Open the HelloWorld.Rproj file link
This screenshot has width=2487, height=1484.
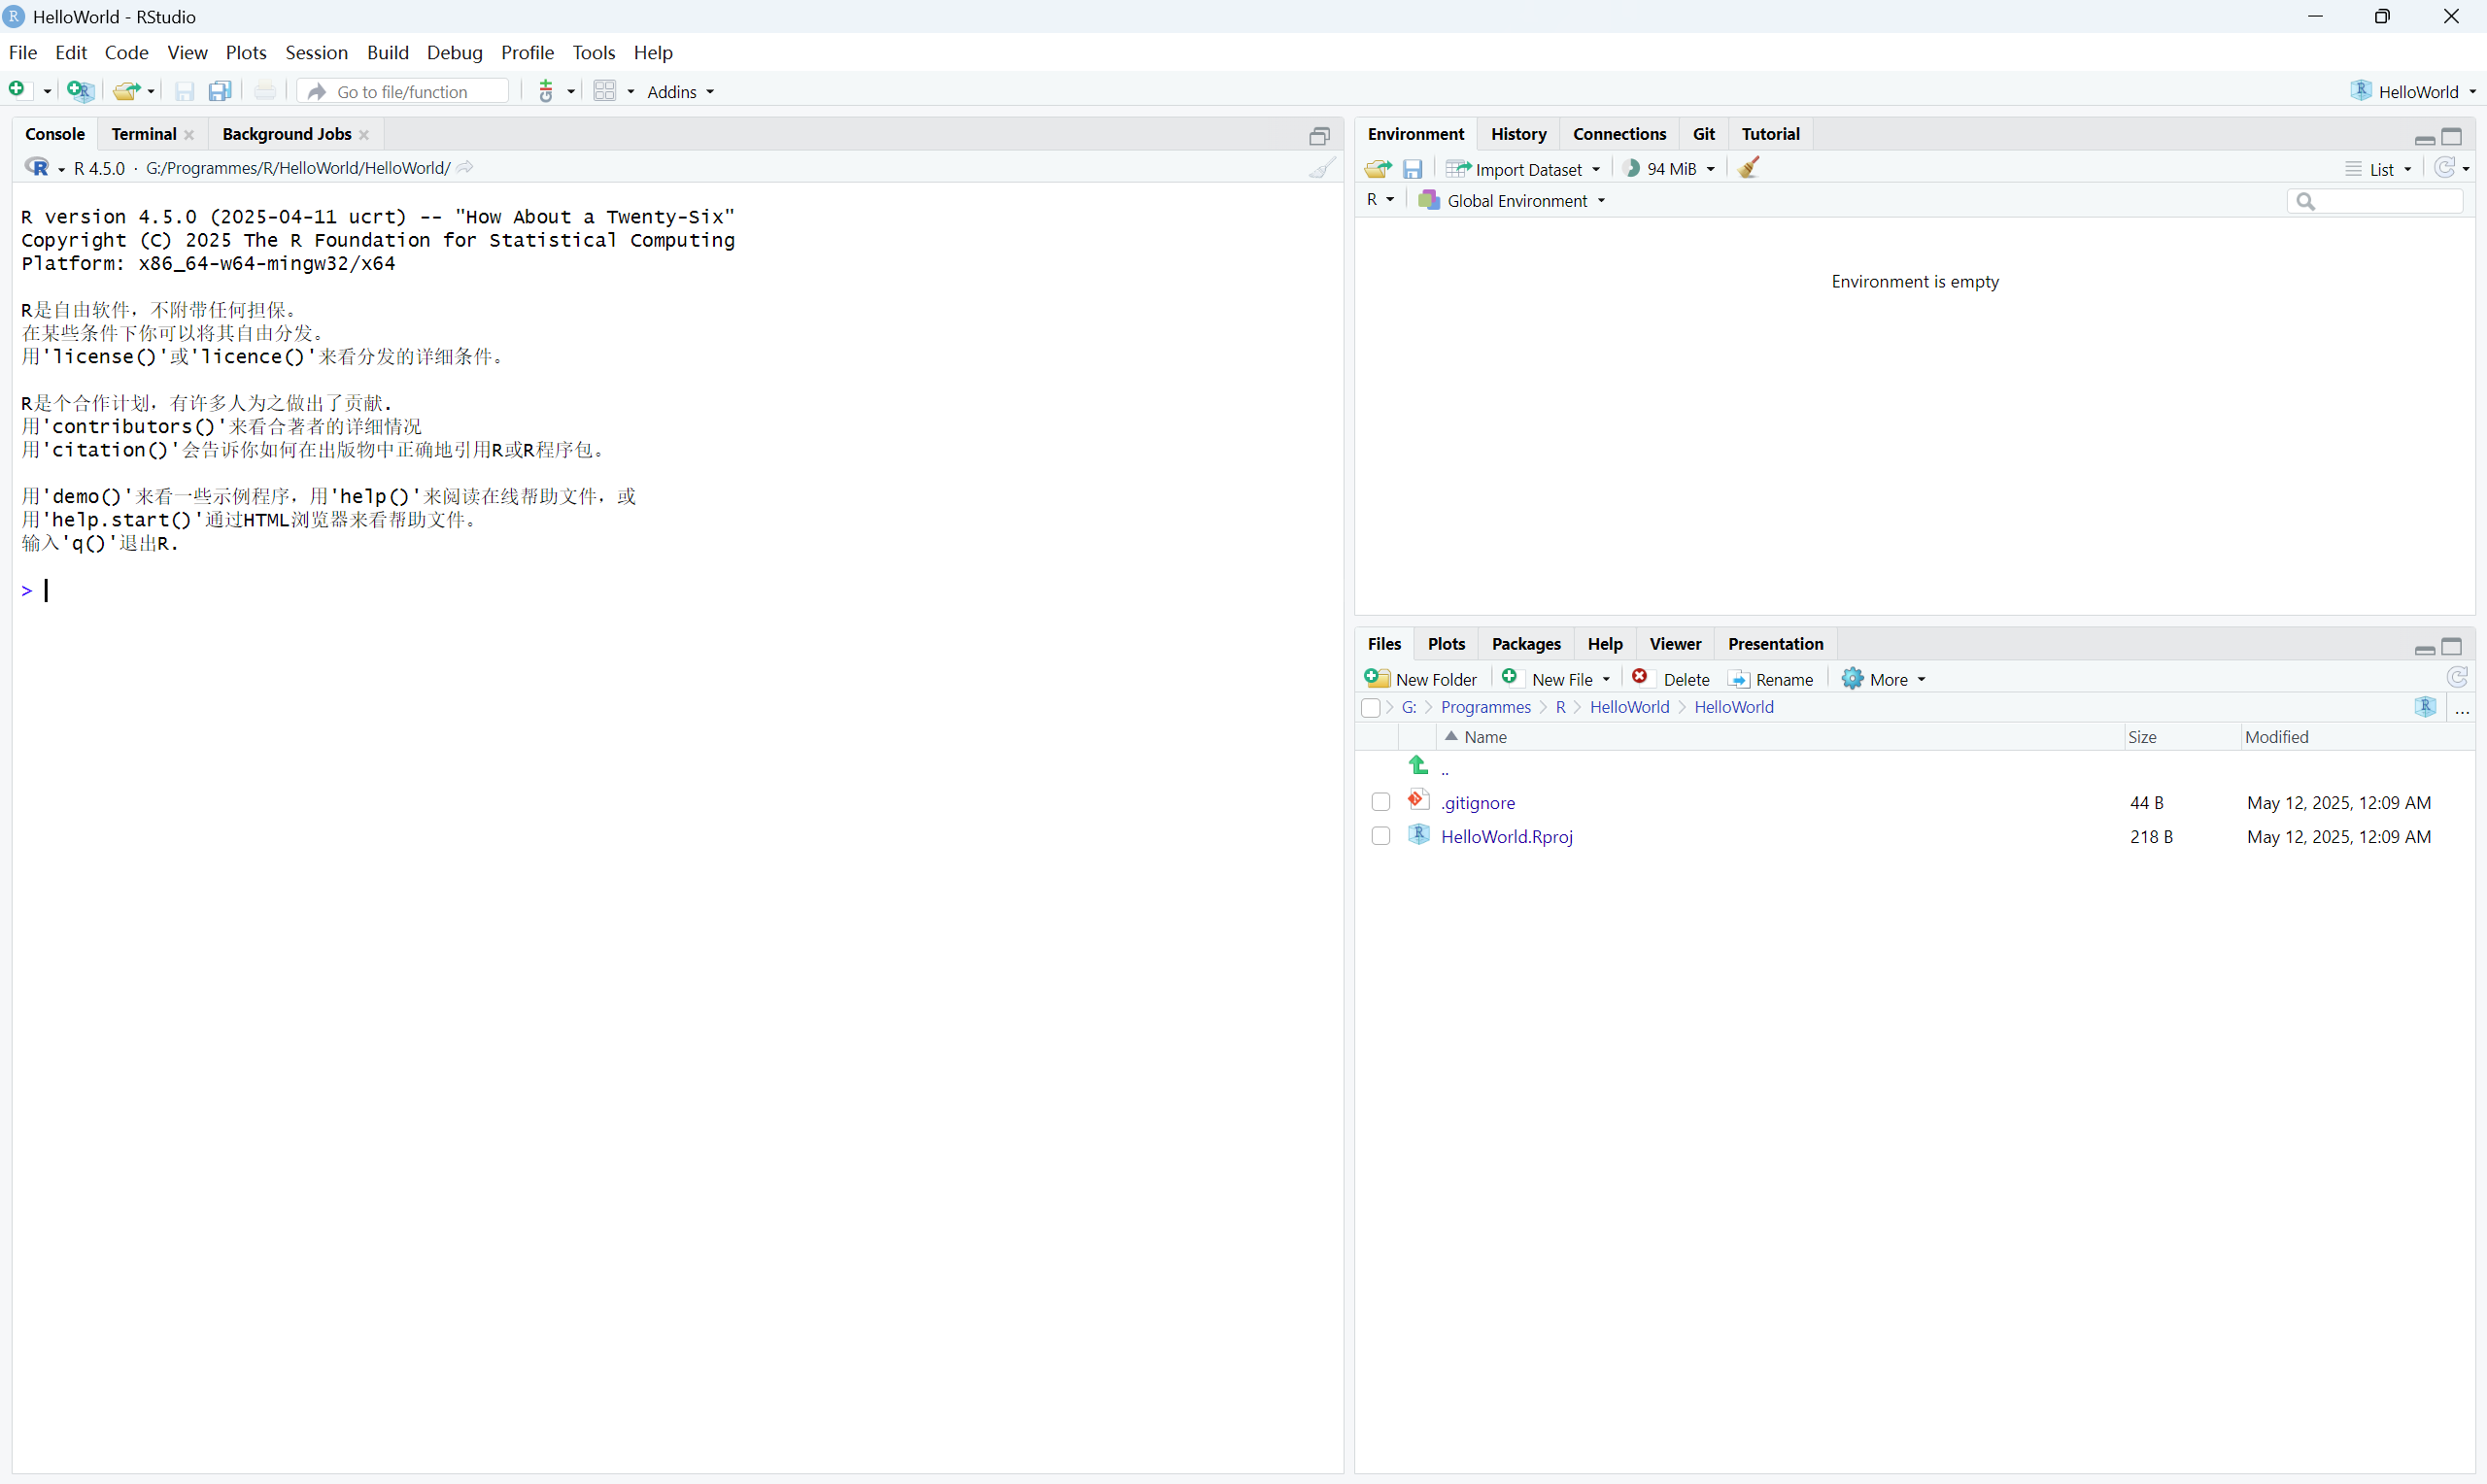(x=1507, y=837)
